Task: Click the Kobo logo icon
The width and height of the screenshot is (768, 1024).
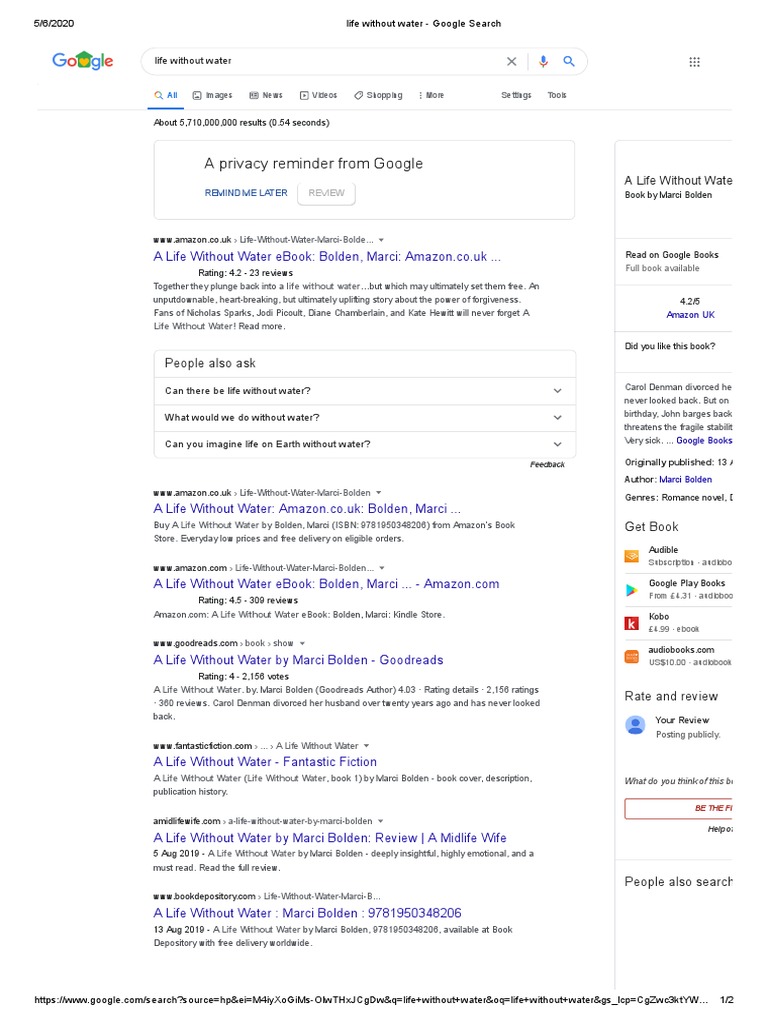Action: click(x=632, y=623)
